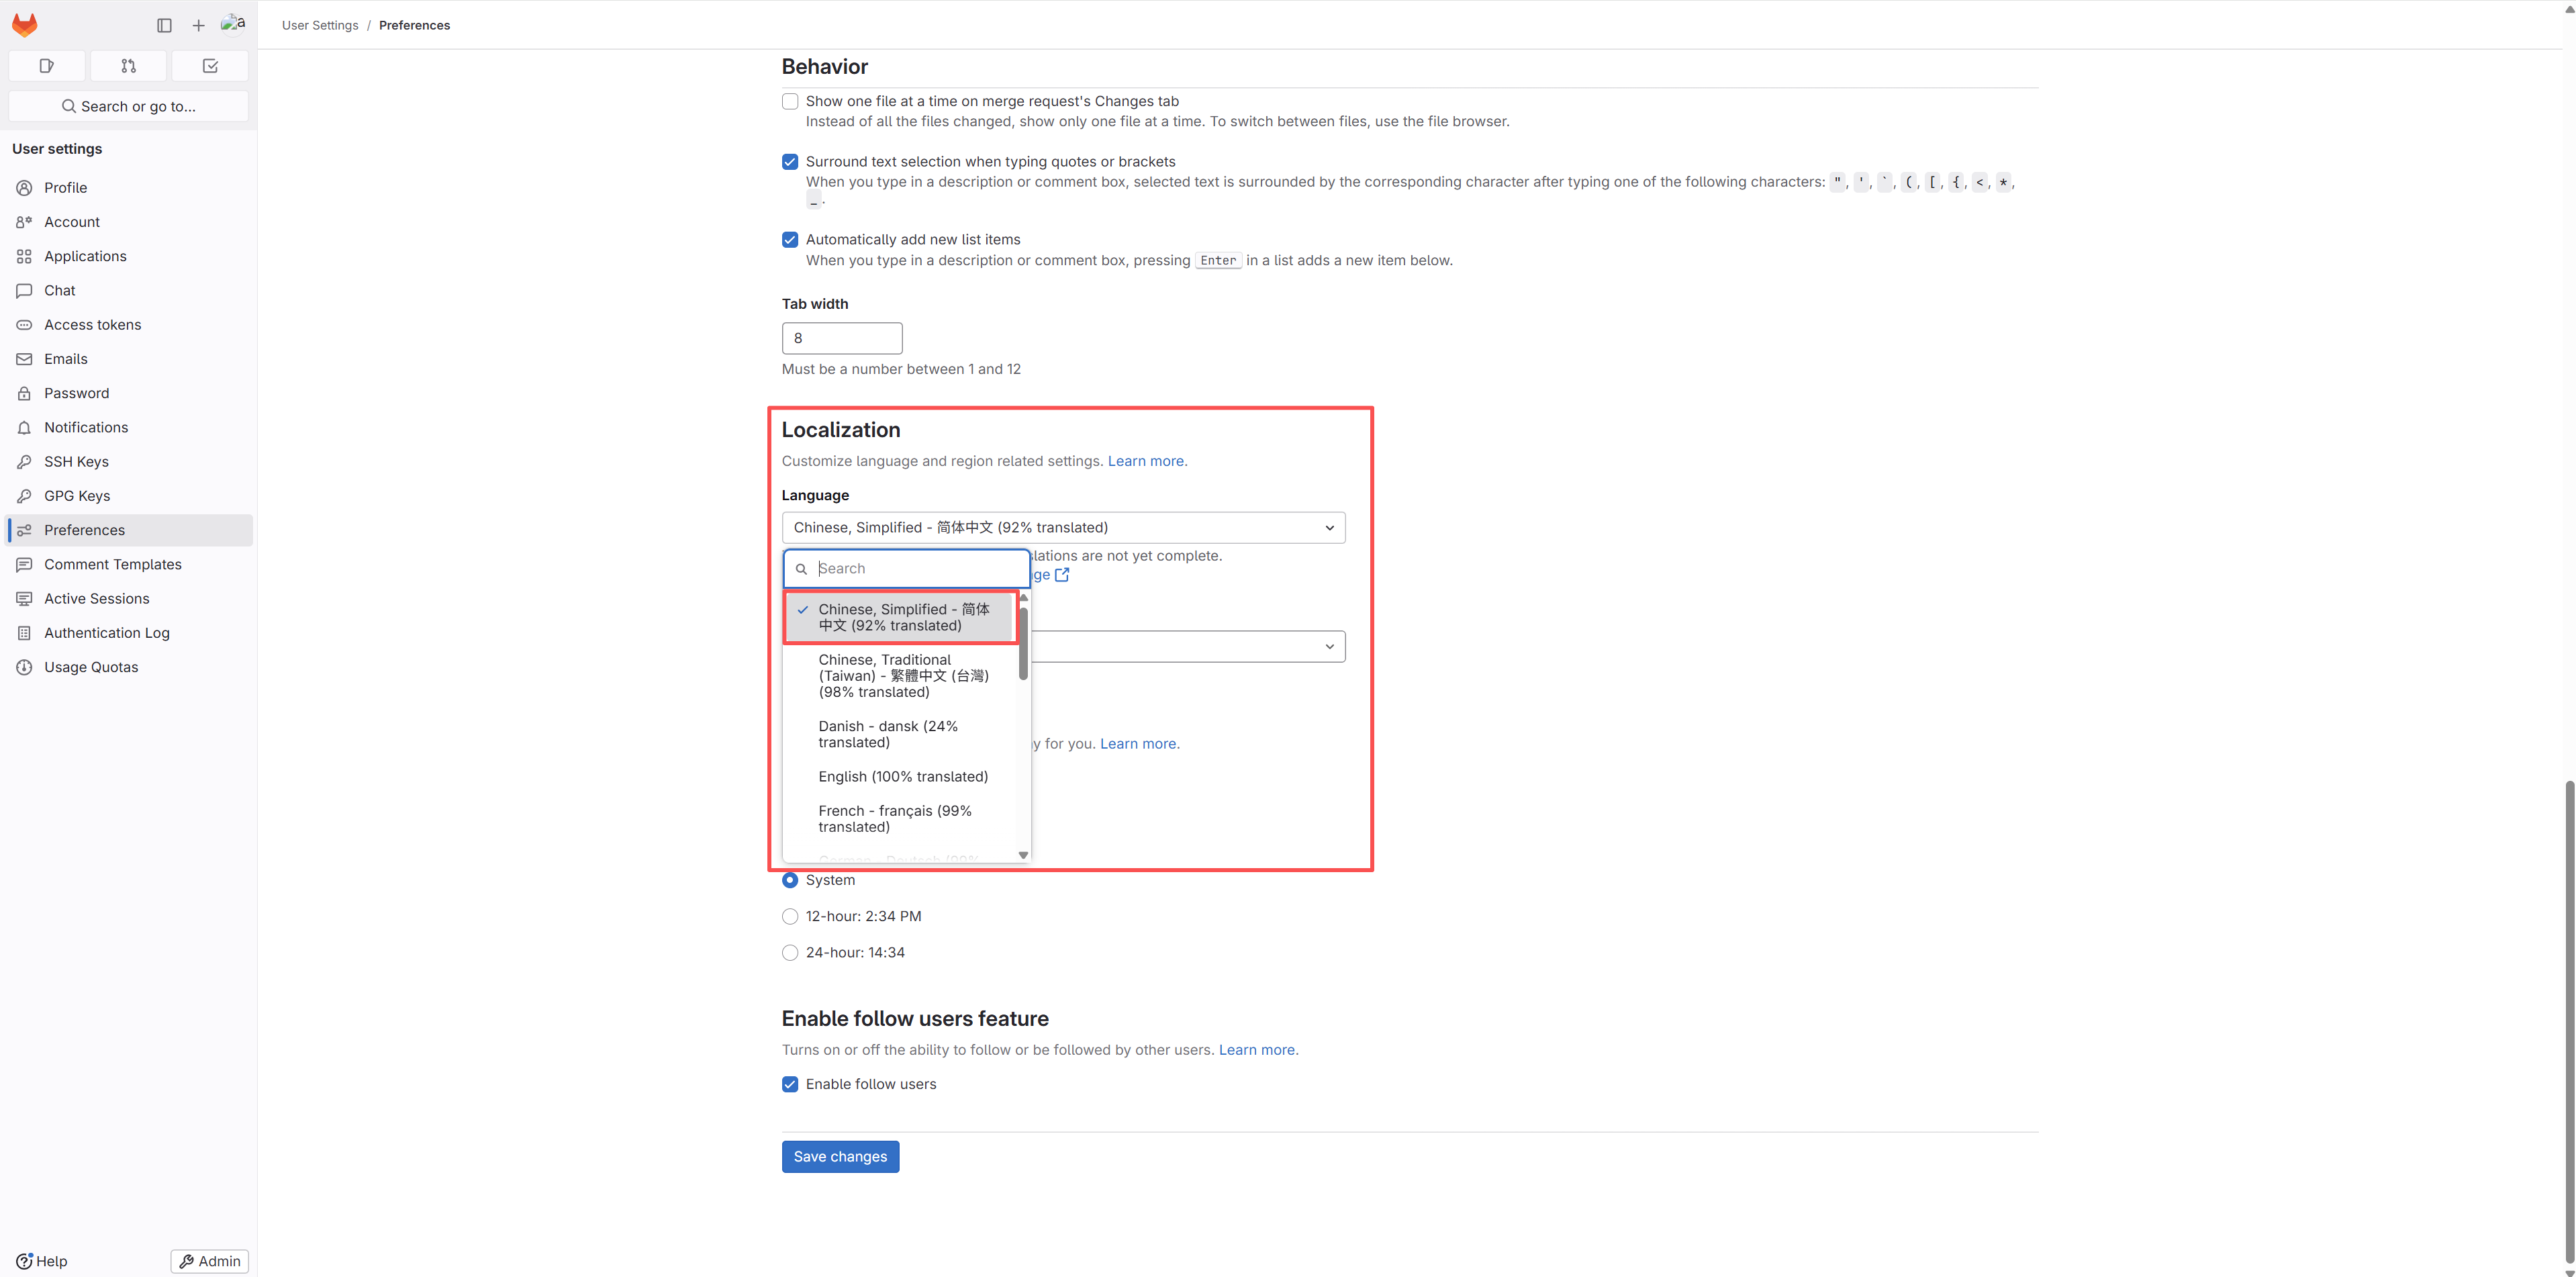The width and height of the screenshot is (2576, 1277).
Task: Open the assigned issues icon button
Action: pyautogui.click(x=46, y=66)
